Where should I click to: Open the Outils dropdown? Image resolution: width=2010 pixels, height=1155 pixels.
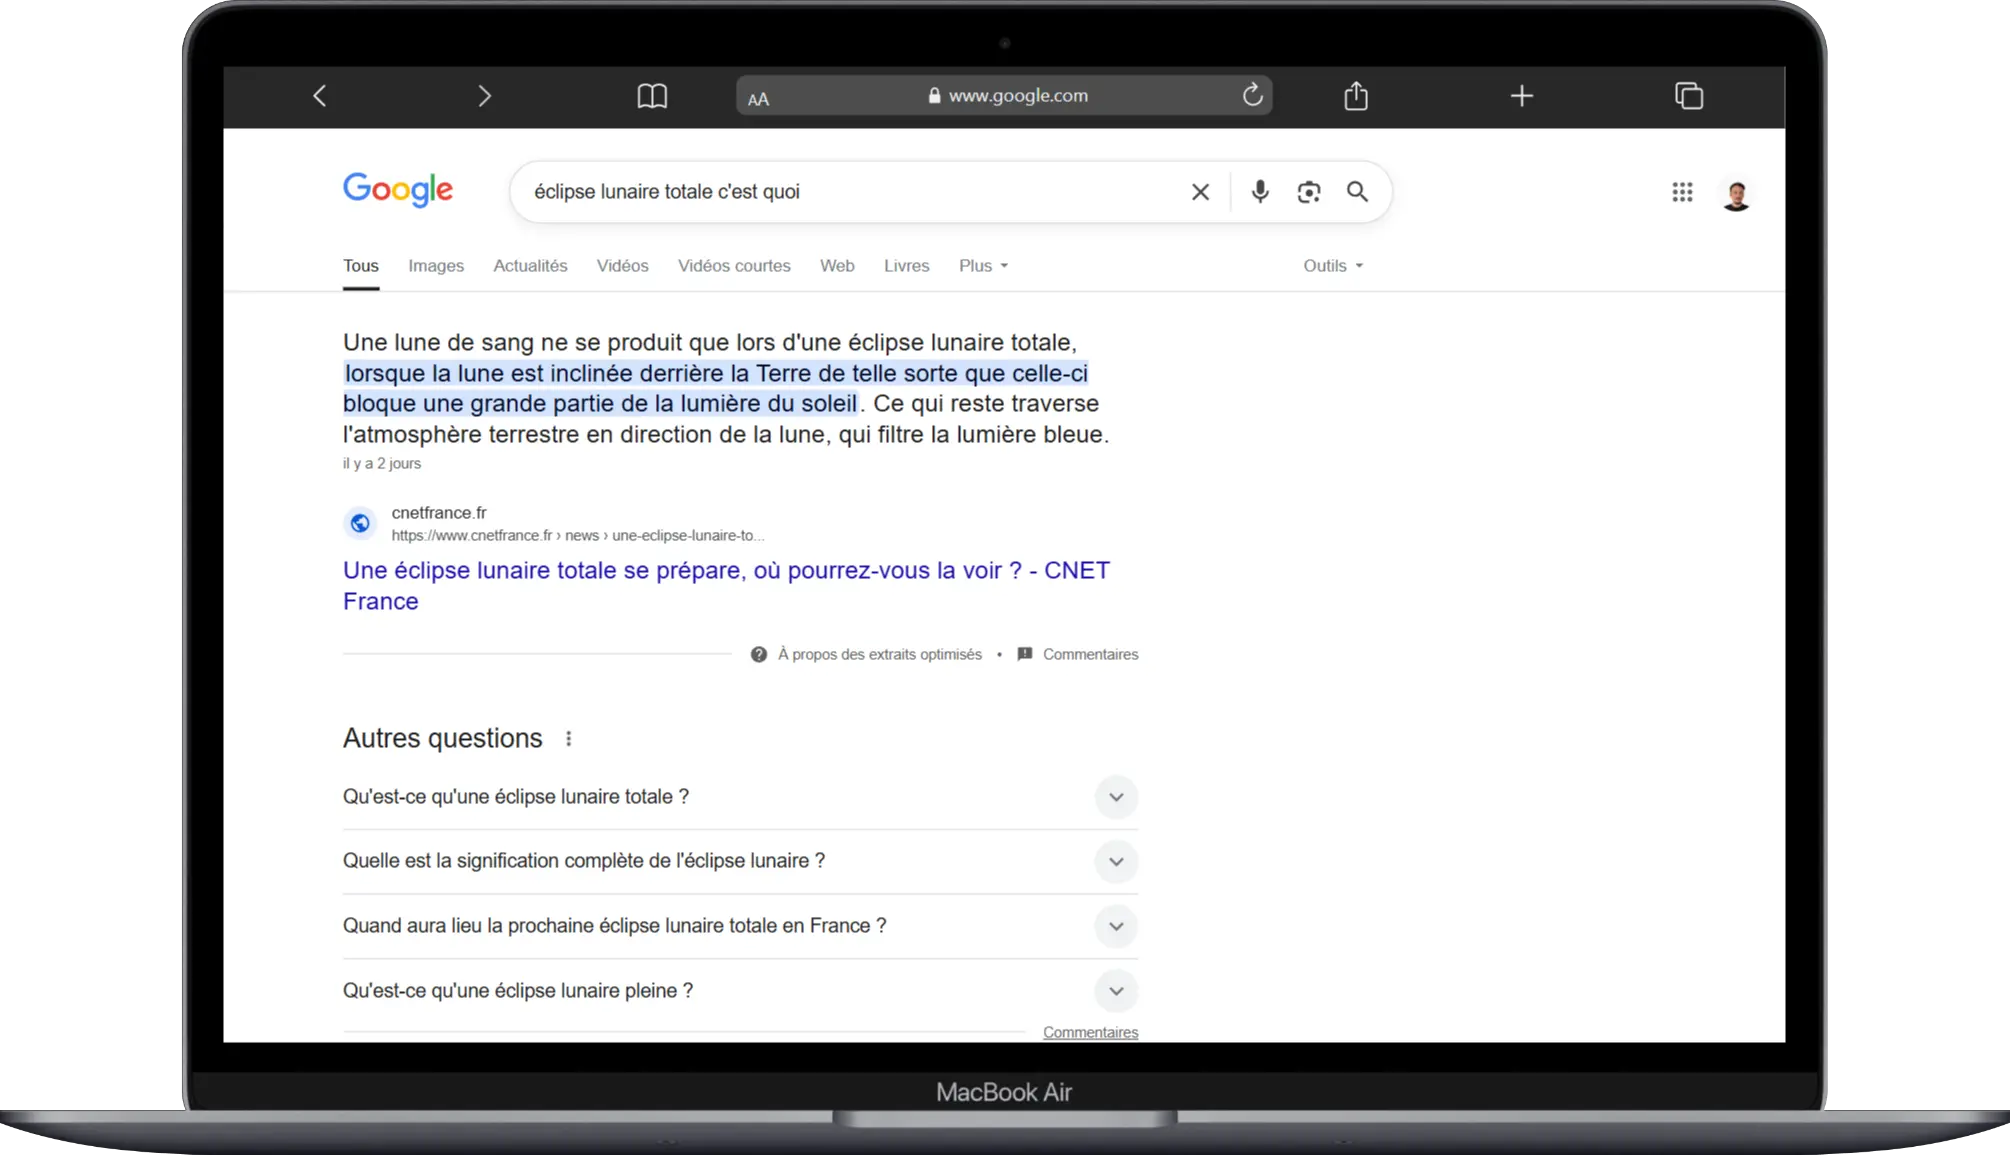tap(1333, 266)
